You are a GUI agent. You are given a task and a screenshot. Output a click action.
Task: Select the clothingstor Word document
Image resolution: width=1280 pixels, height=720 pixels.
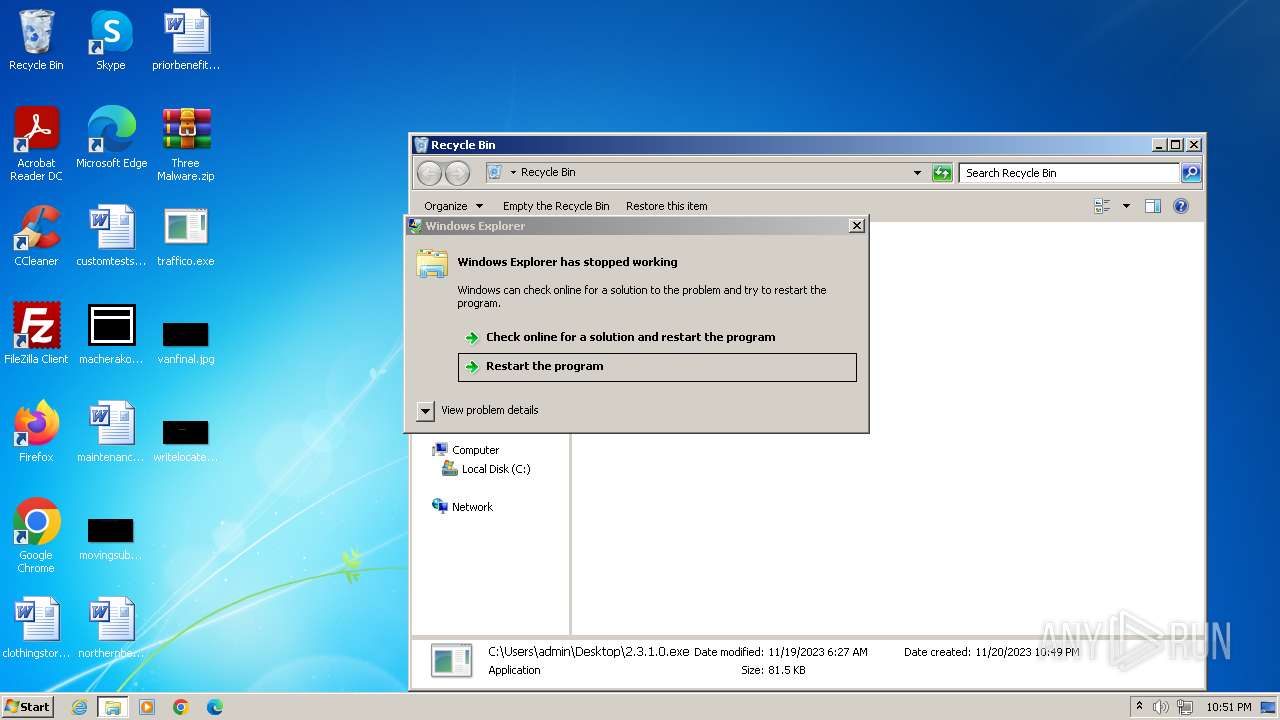coord(36,628)
